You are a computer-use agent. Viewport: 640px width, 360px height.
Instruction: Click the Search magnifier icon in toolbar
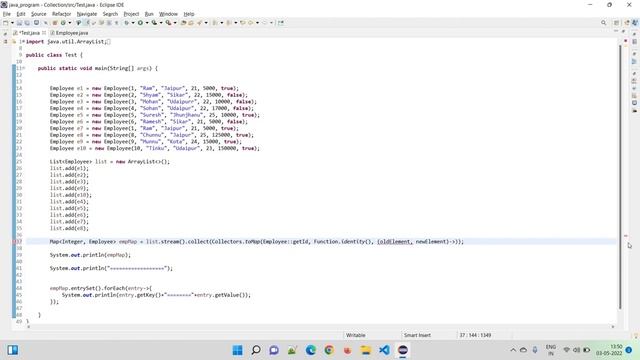[603, 23]
